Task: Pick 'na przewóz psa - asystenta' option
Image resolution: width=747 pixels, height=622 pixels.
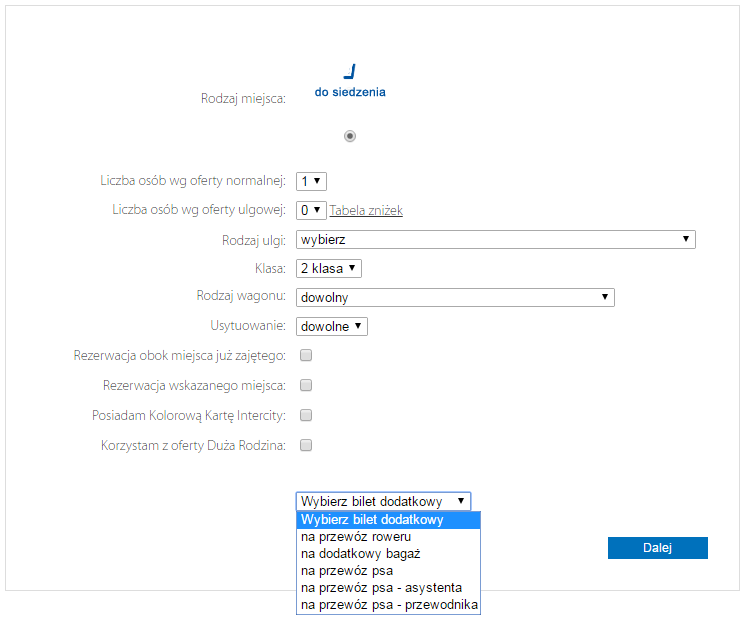Action: (x=388, y=588)
